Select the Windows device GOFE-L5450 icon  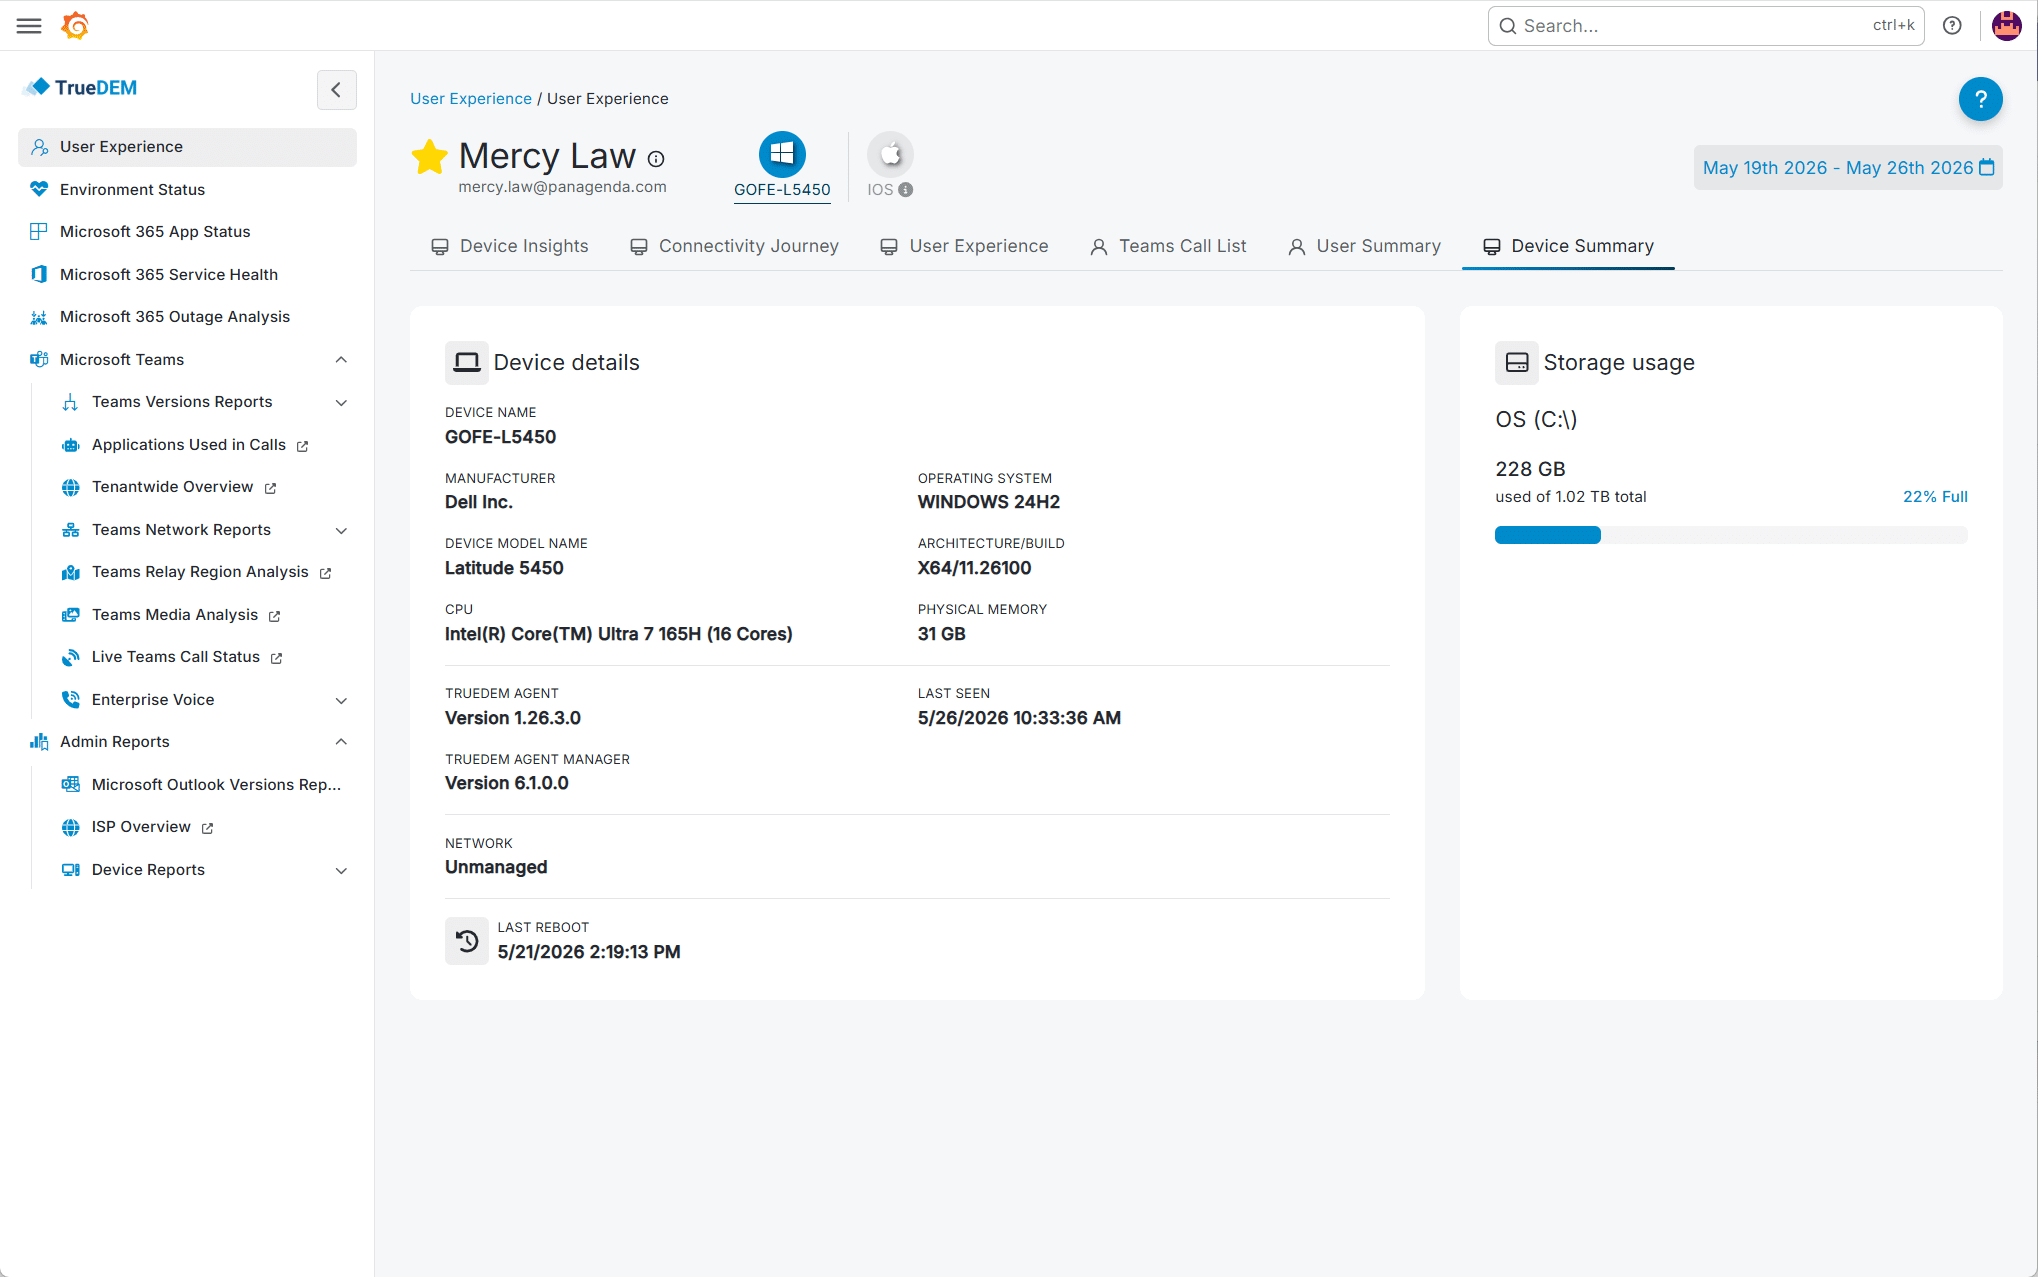782,154
